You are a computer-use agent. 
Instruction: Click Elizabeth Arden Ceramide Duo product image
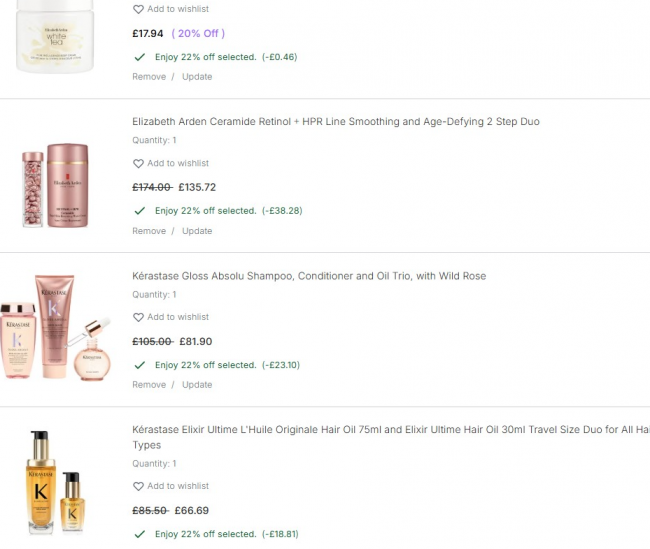point(55,185)
